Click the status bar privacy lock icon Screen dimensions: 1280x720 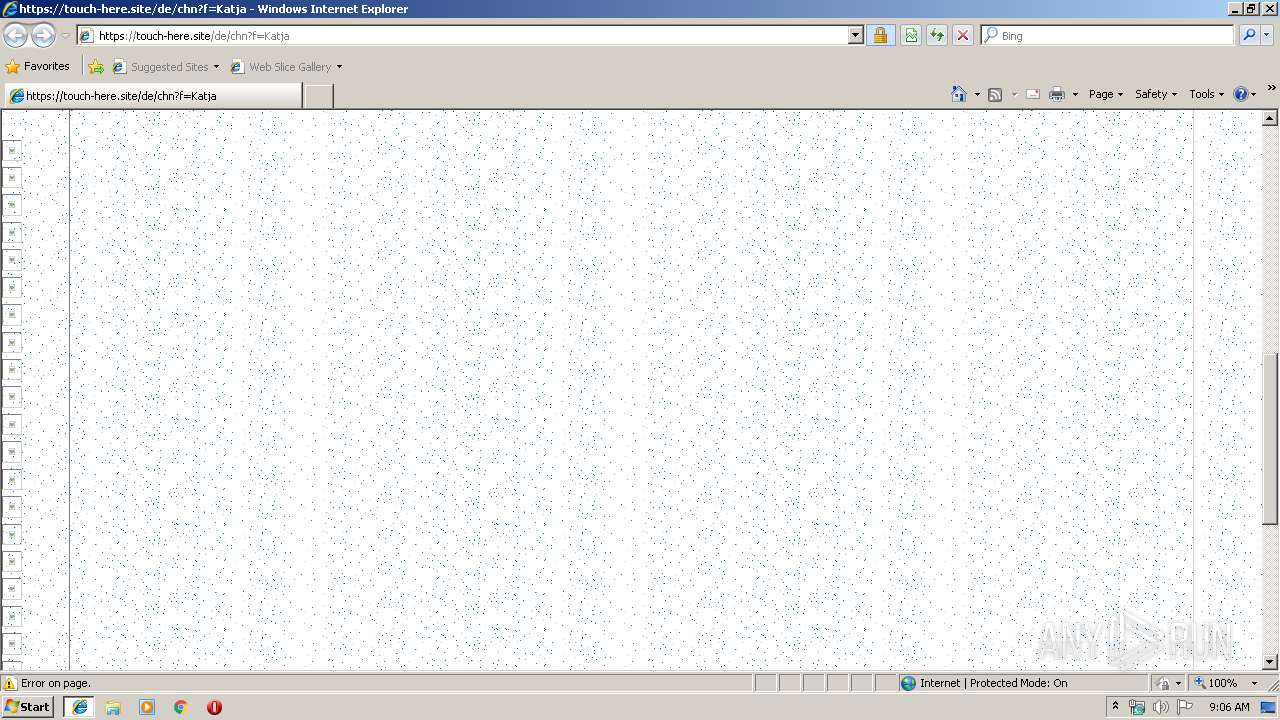(1163, 683)
